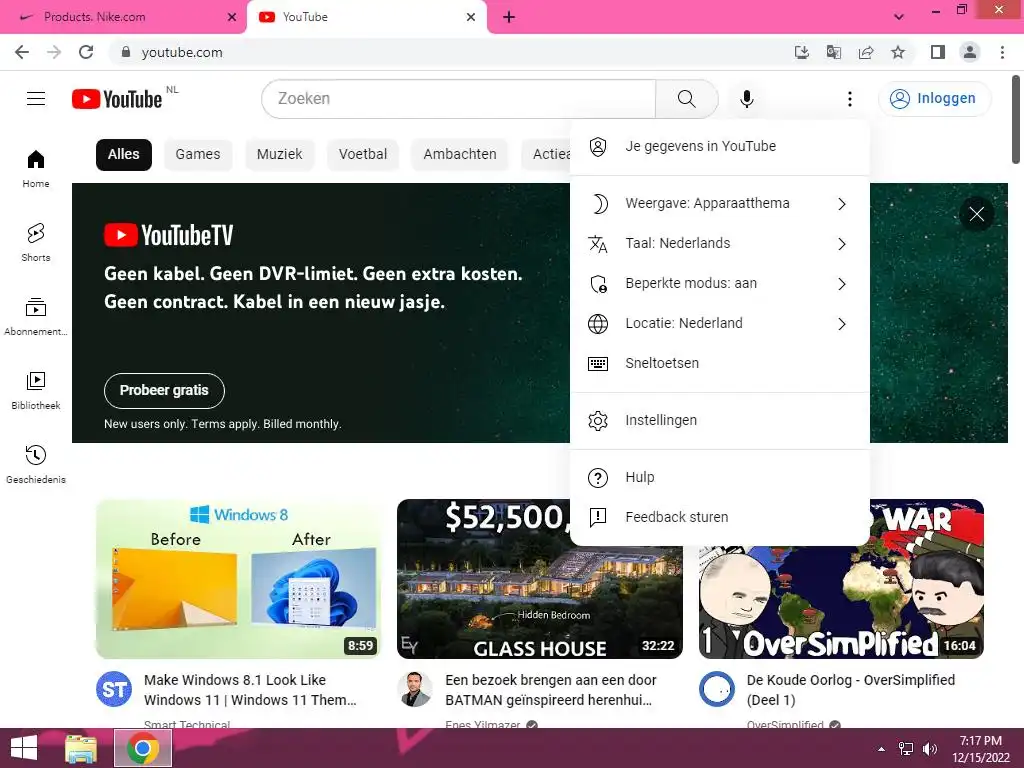Image resolution: width=1024 pixels, height=768 pixels.
Task: Expand Weergave: Apparaatthema submenu
Action: 720,204
